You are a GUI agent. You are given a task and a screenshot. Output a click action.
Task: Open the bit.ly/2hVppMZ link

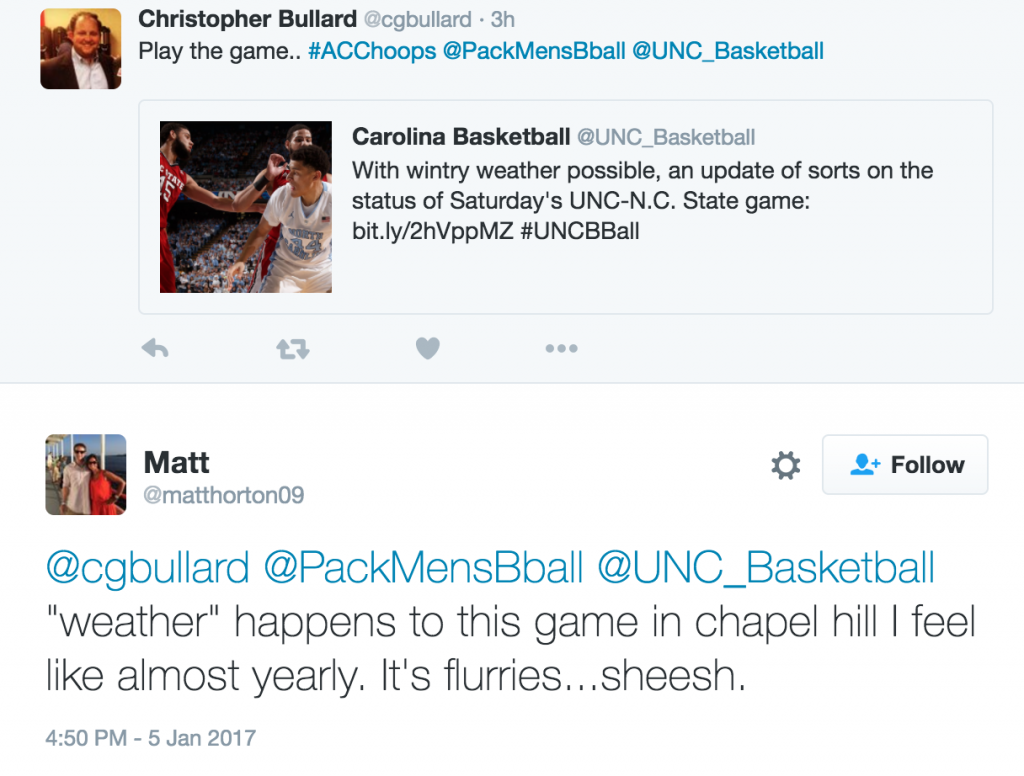(x=431, y=231)
